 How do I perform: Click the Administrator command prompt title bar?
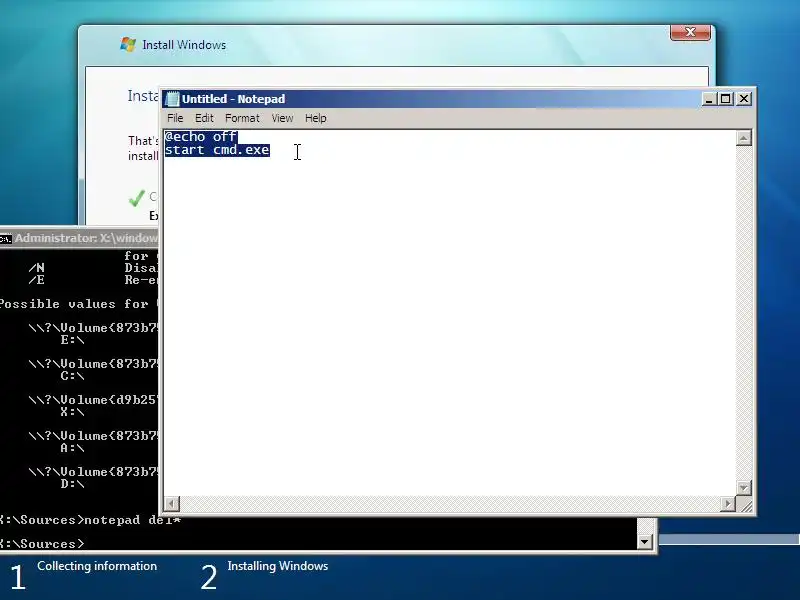(x=79, y=238)
